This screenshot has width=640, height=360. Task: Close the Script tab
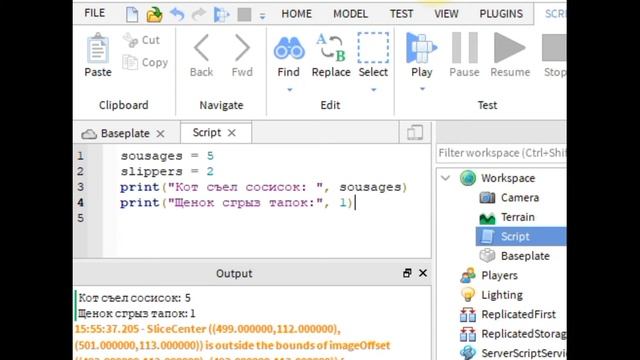coord(231,133)
